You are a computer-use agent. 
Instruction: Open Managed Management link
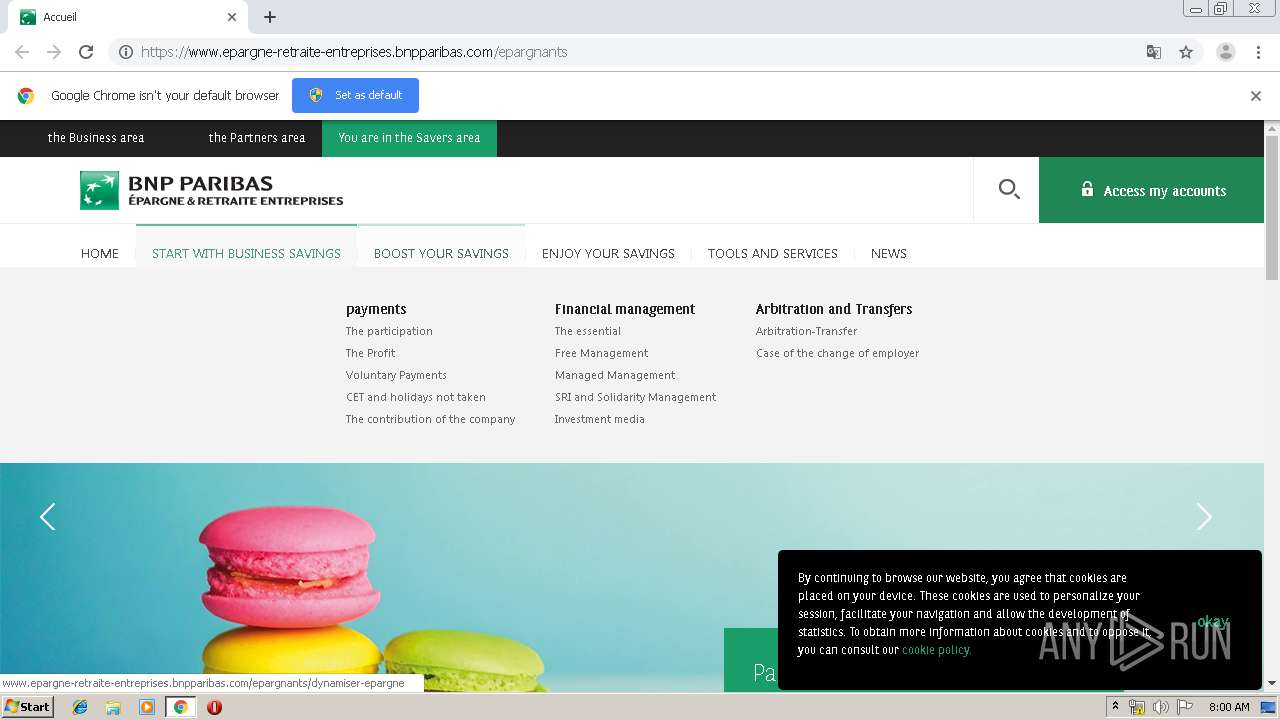click(615, 375)
